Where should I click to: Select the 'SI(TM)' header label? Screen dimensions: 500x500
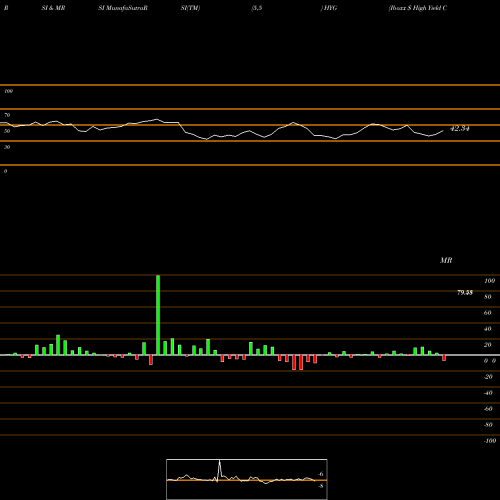(x=190, y=8)
